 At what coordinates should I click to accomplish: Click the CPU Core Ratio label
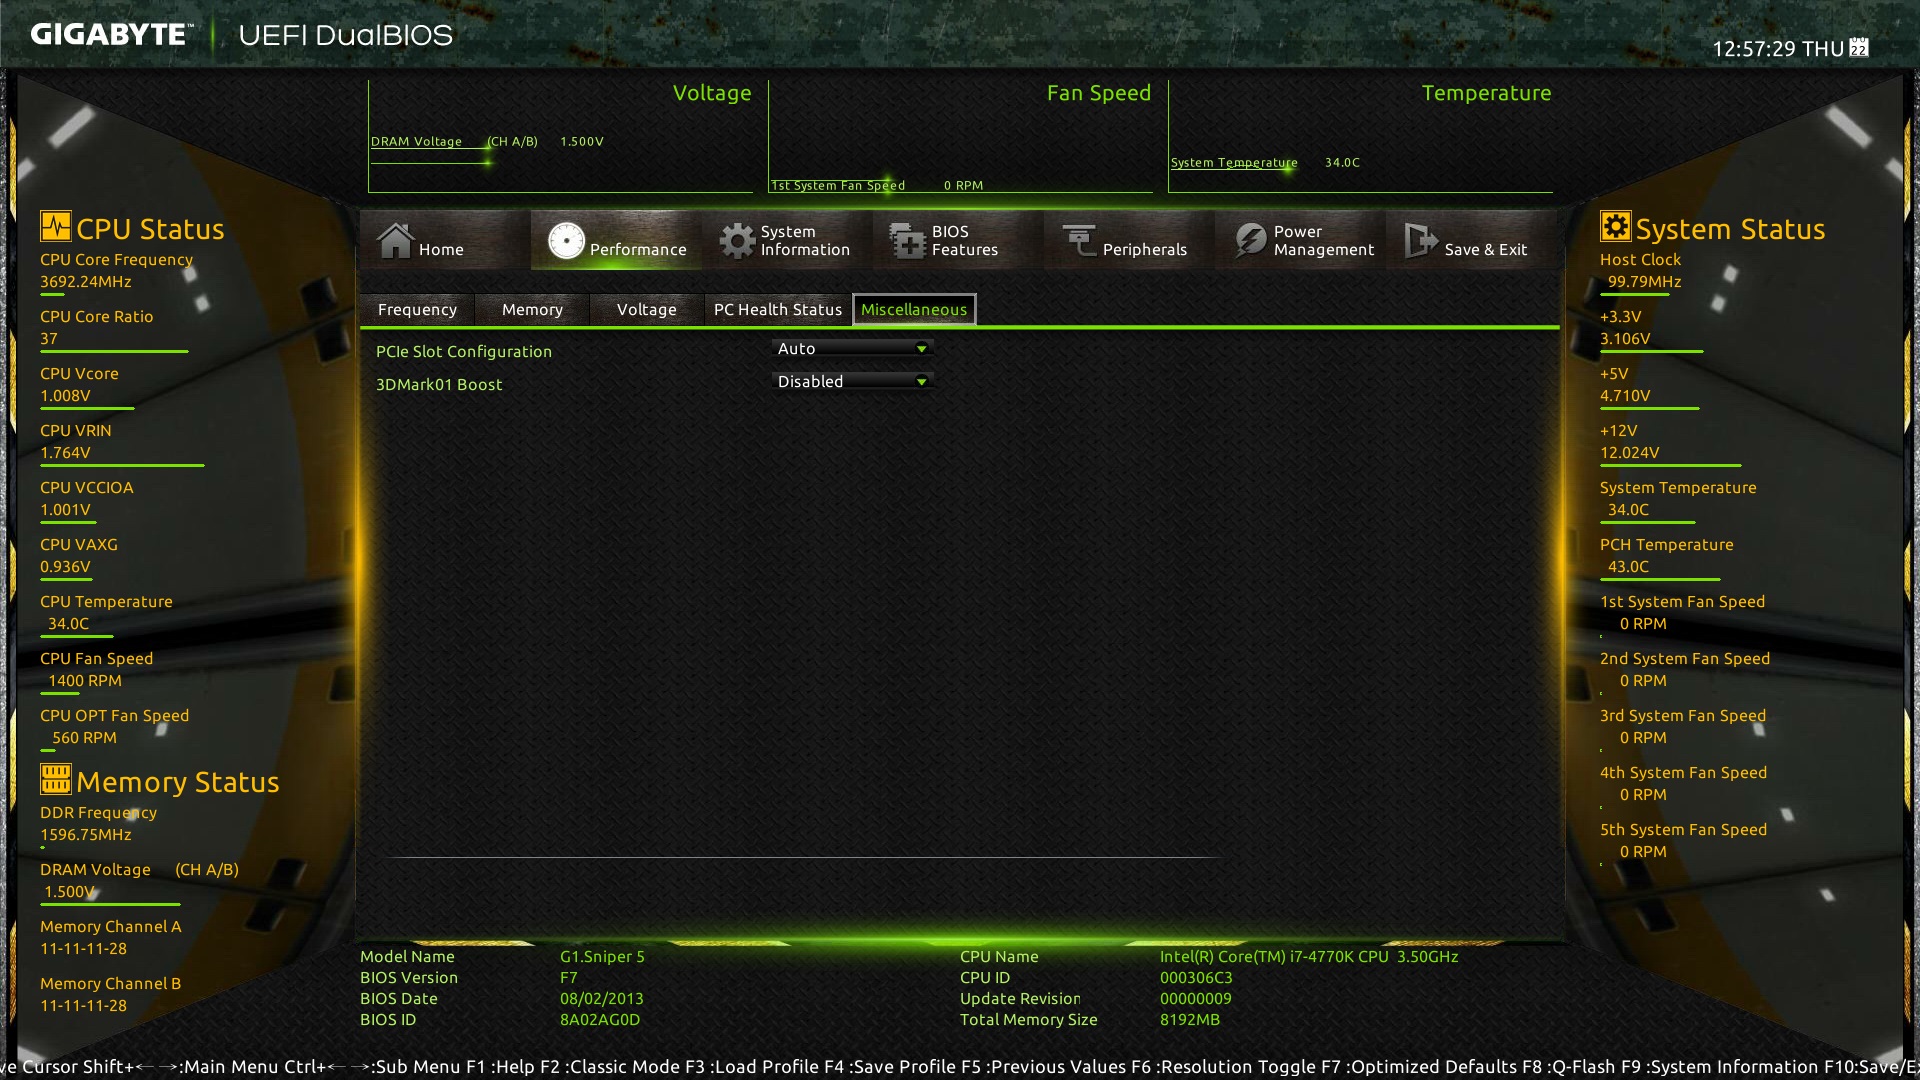coord(97,317)
